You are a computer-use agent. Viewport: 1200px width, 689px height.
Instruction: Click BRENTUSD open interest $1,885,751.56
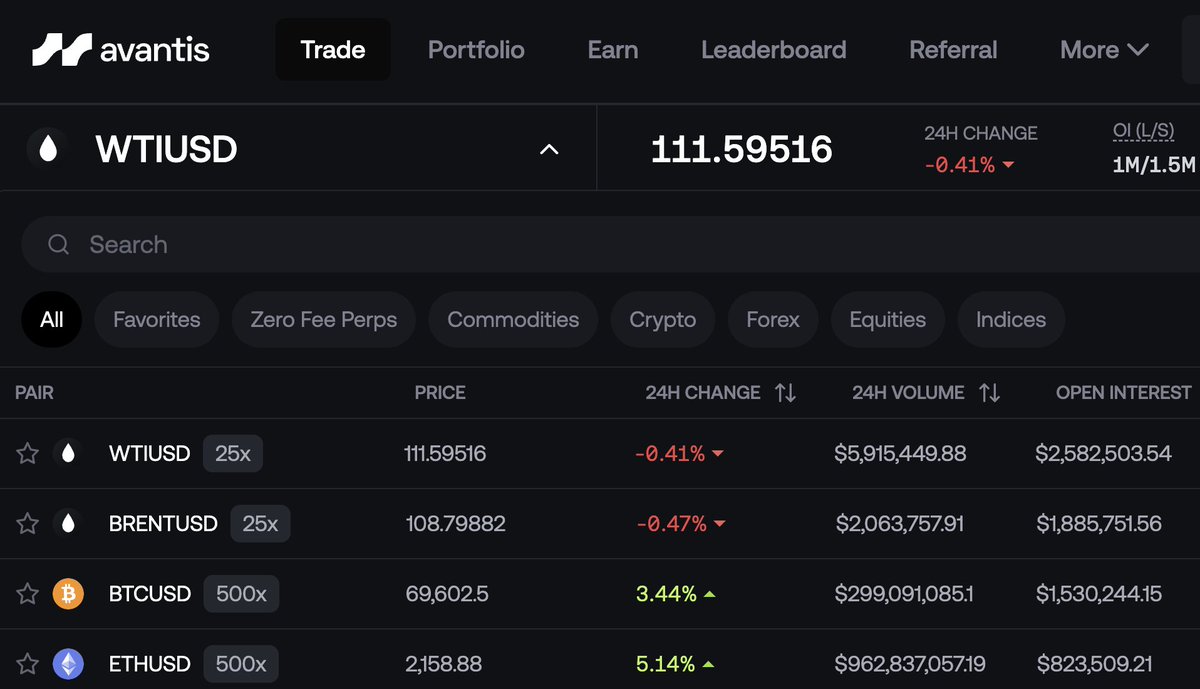(x=1098, y=523)
